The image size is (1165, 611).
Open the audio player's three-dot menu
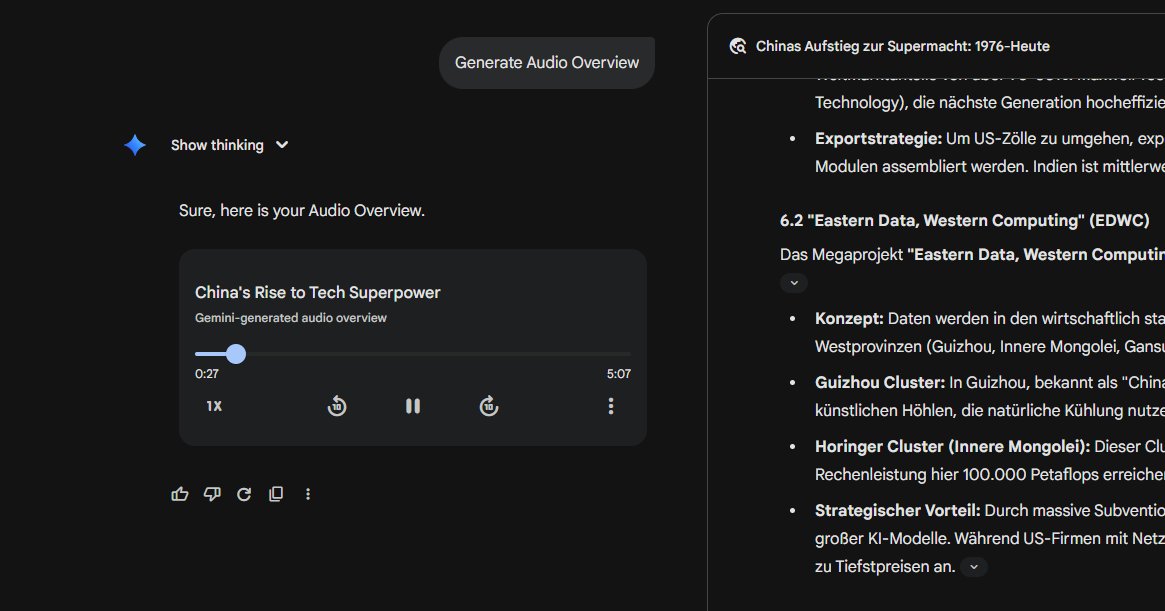point(611,406)
